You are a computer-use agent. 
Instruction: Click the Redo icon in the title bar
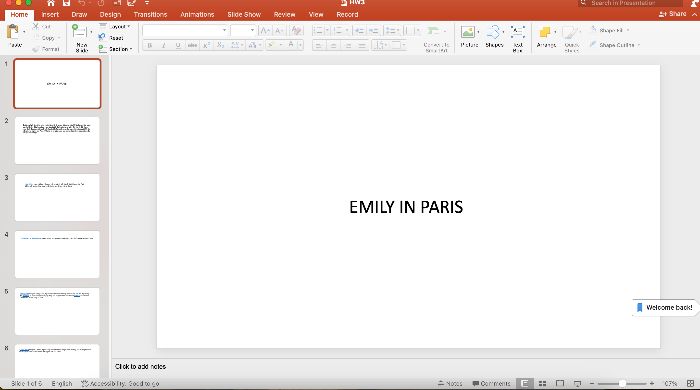pos(101,3)
